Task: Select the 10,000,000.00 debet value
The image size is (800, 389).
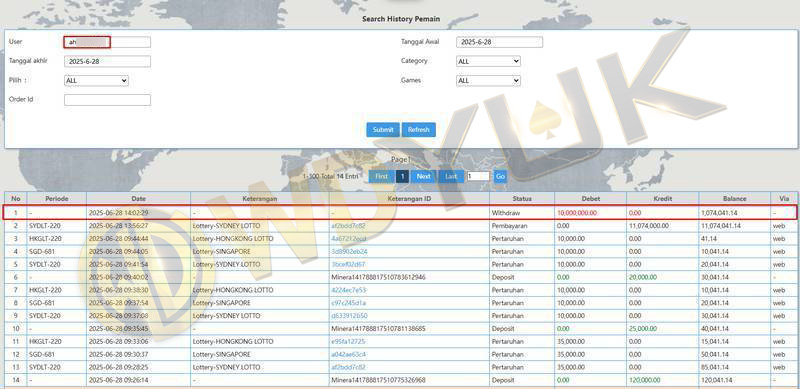Action: coord(577,212)
